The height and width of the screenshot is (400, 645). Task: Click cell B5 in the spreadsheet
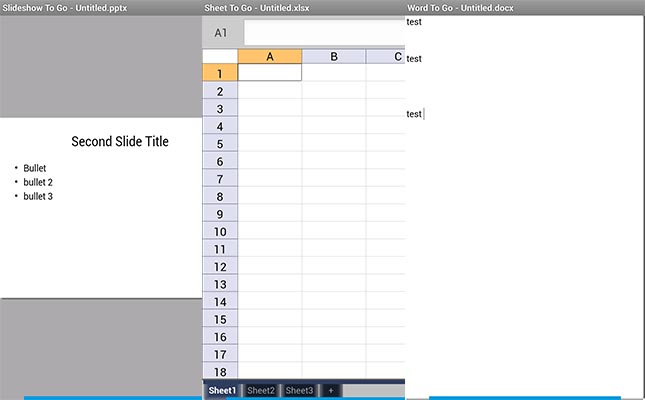click(333, 143)
